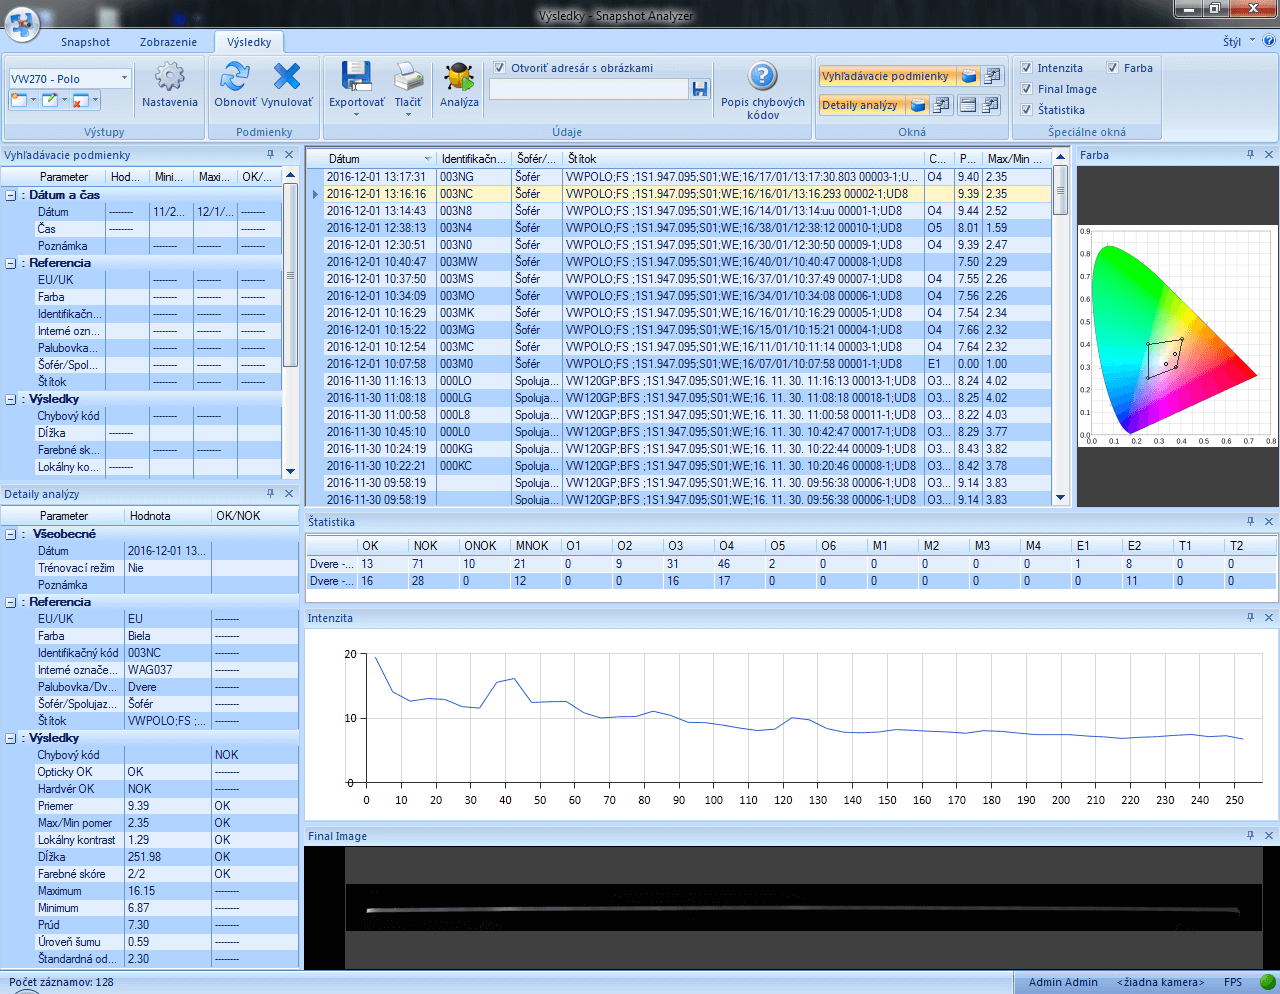Switch to the Snapshot tab
This screenshot has height=994, width=1280.
tap(85, 42)
